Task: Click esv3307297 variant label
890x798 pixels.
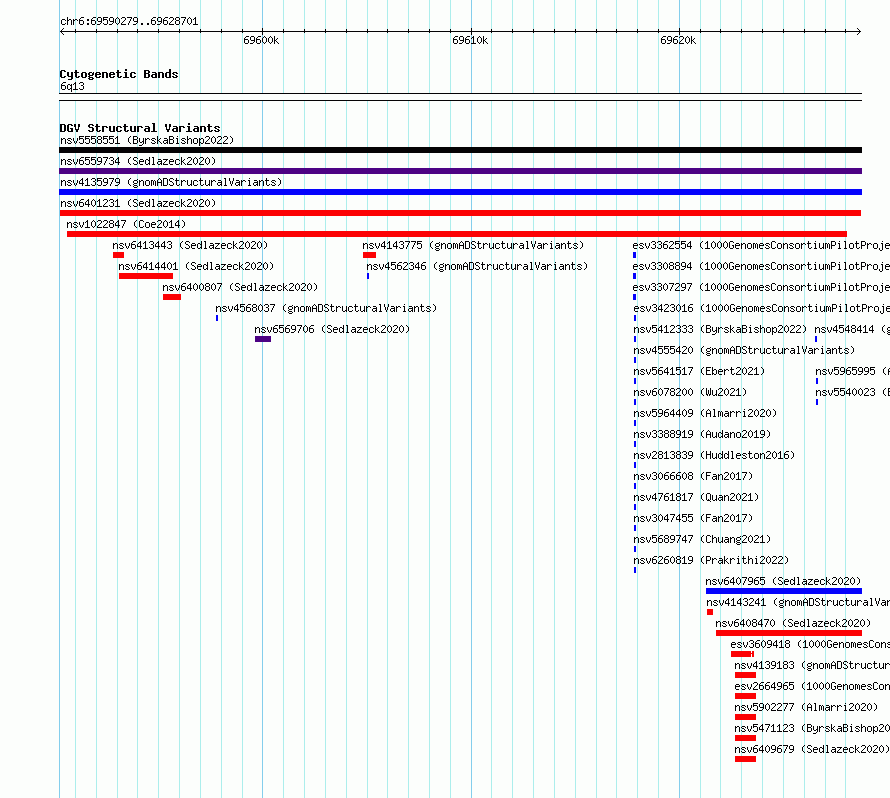Action: 761,287
